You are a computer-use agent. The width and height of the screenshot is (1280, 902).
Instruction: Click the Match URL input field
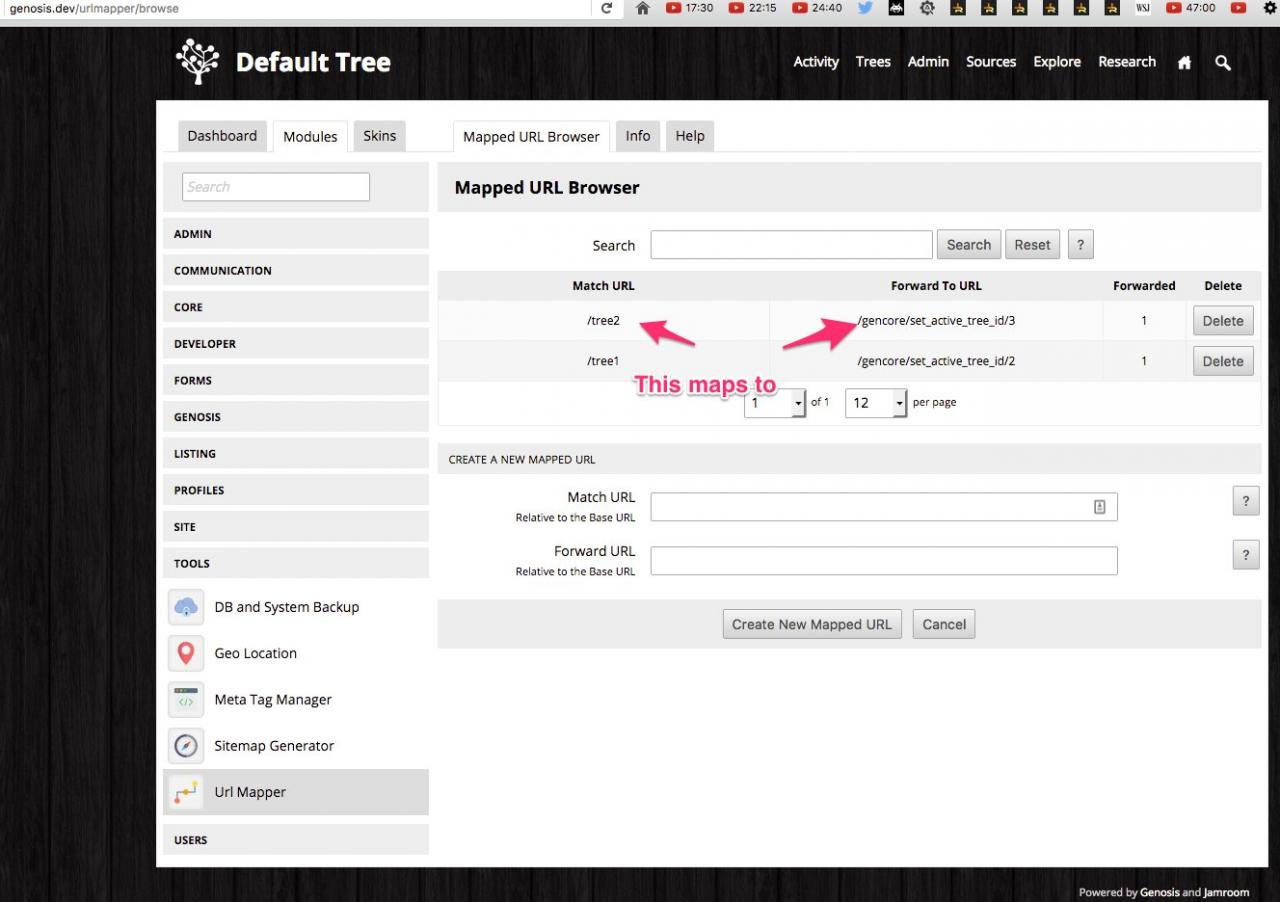click(x=870, y=507)
